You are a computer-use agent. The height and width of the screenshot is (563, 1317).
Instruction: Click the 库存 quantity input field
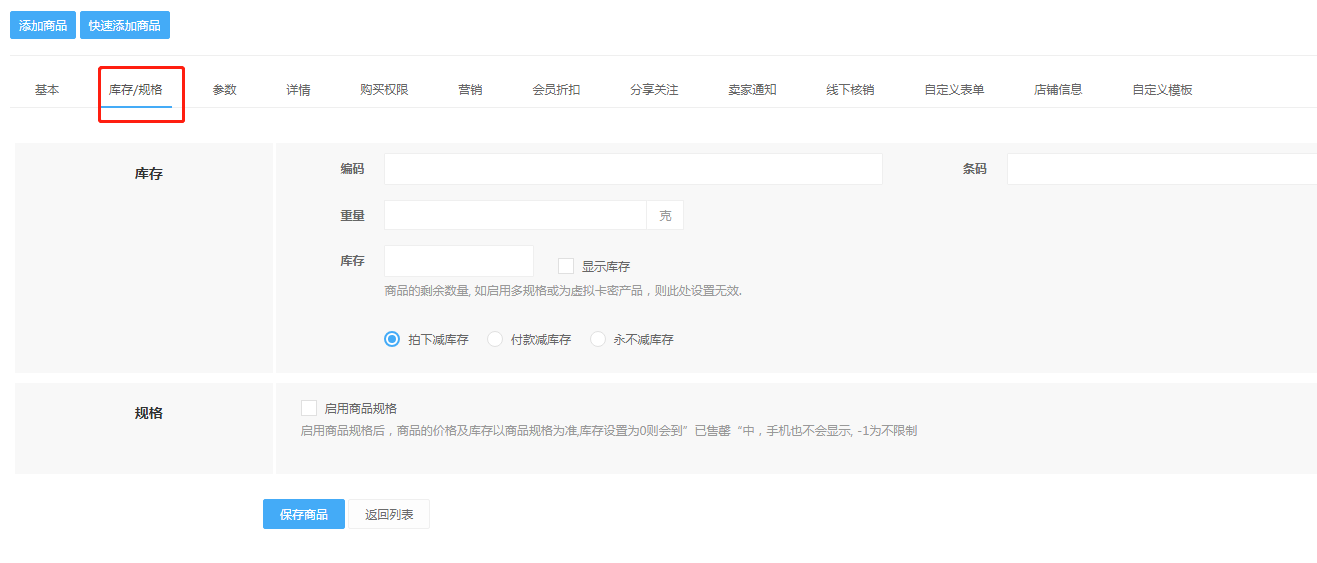point(459,261)
